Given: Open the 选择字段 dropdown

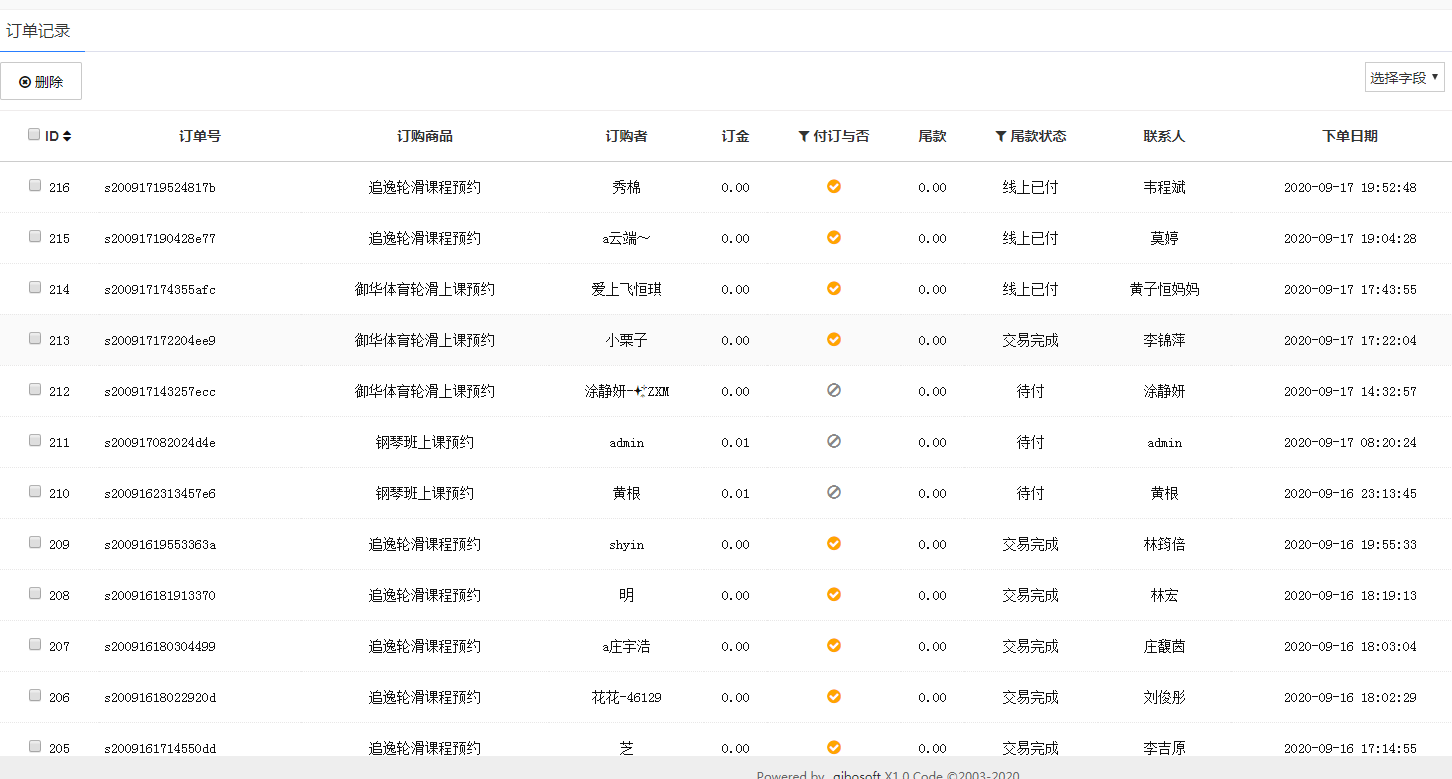Looking at the screenshot, I should point(1404,77).
